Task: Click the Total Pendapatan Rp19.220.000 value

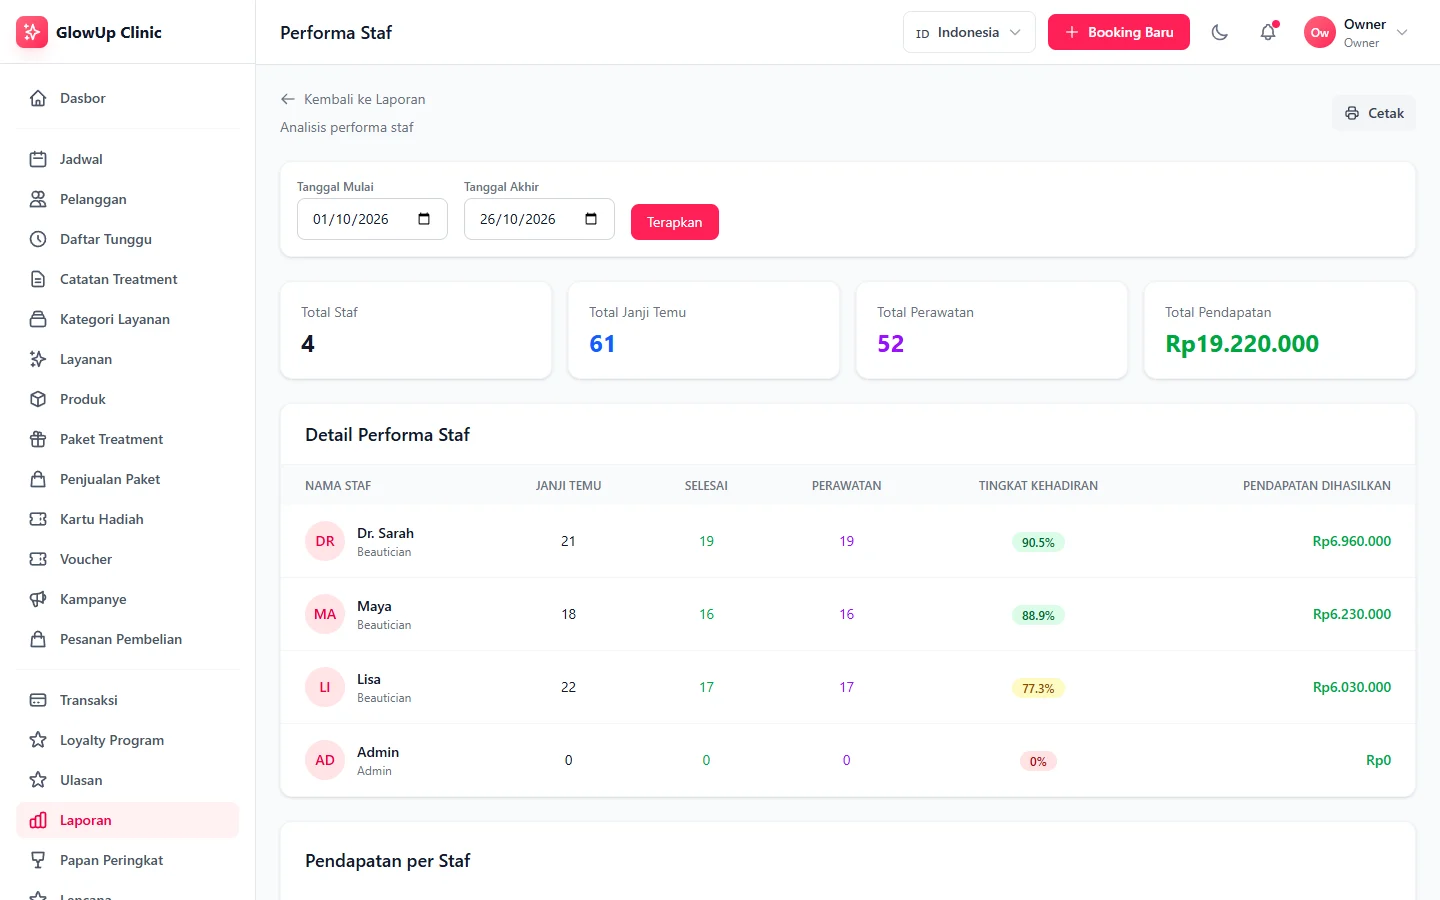Action: [x=1242, y=344]
